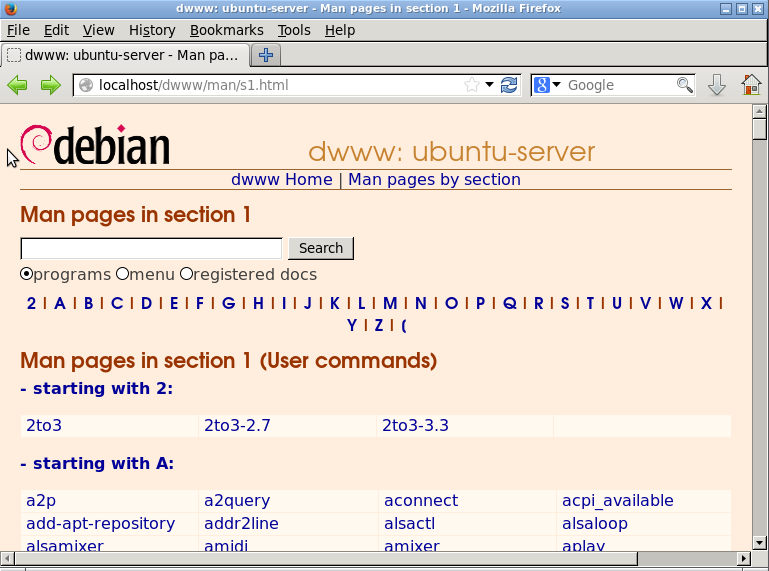Jump to letter Z index link
This screenshot has width=769, height=571.
(x=379, y=325)
